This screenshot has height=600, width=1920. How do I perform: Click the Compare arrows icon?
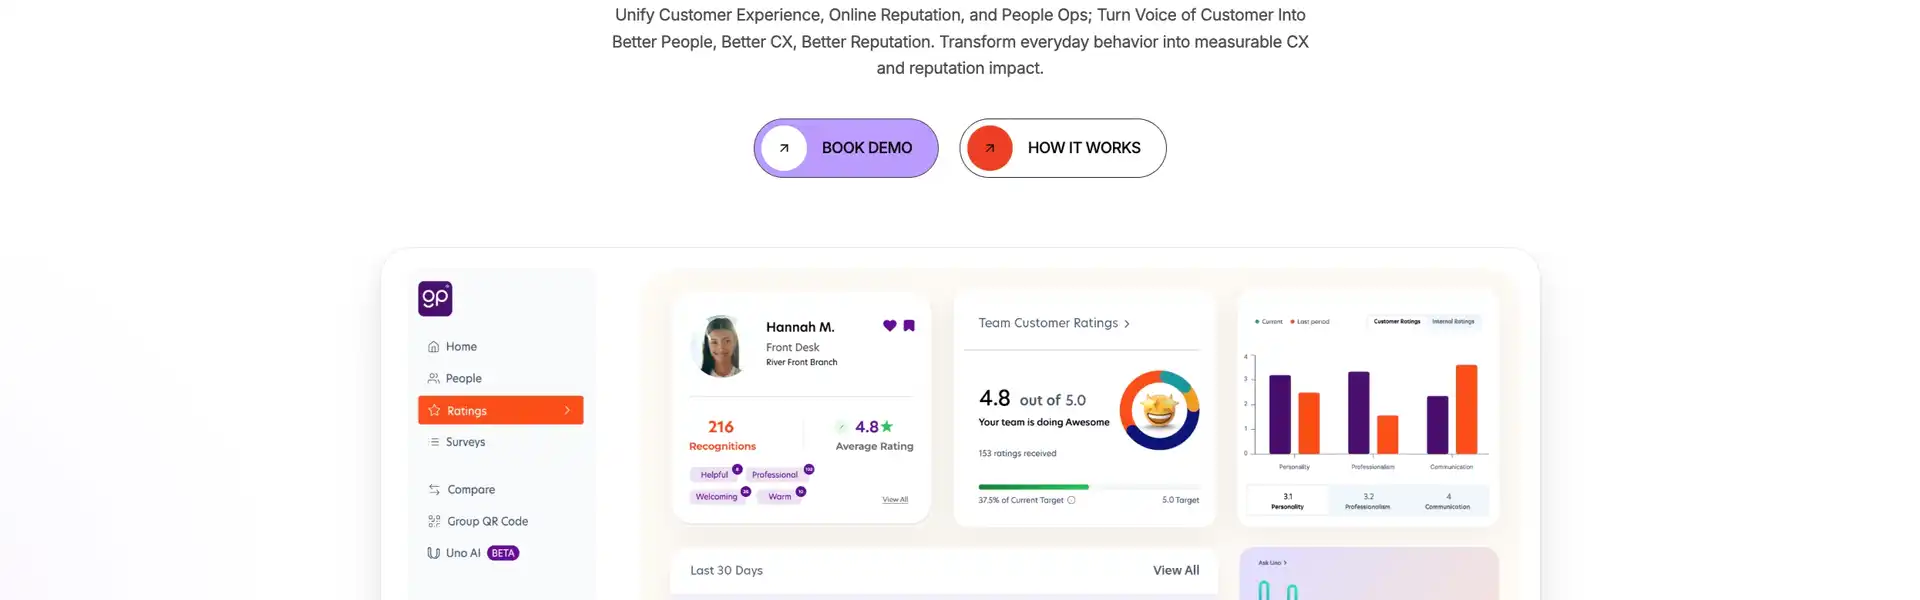coord(434,489)
